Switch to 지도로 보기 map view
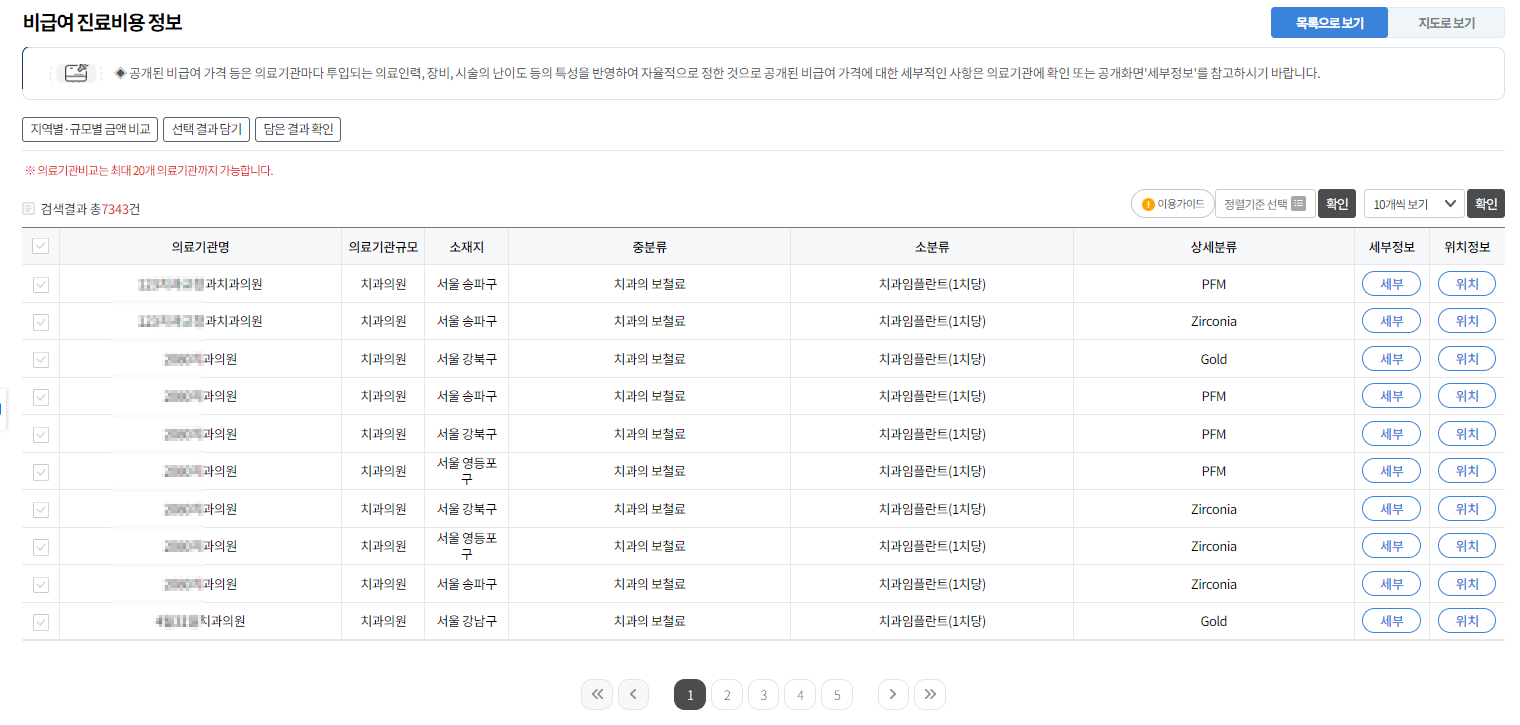The image size is (1520, 725). point(1446,23)
